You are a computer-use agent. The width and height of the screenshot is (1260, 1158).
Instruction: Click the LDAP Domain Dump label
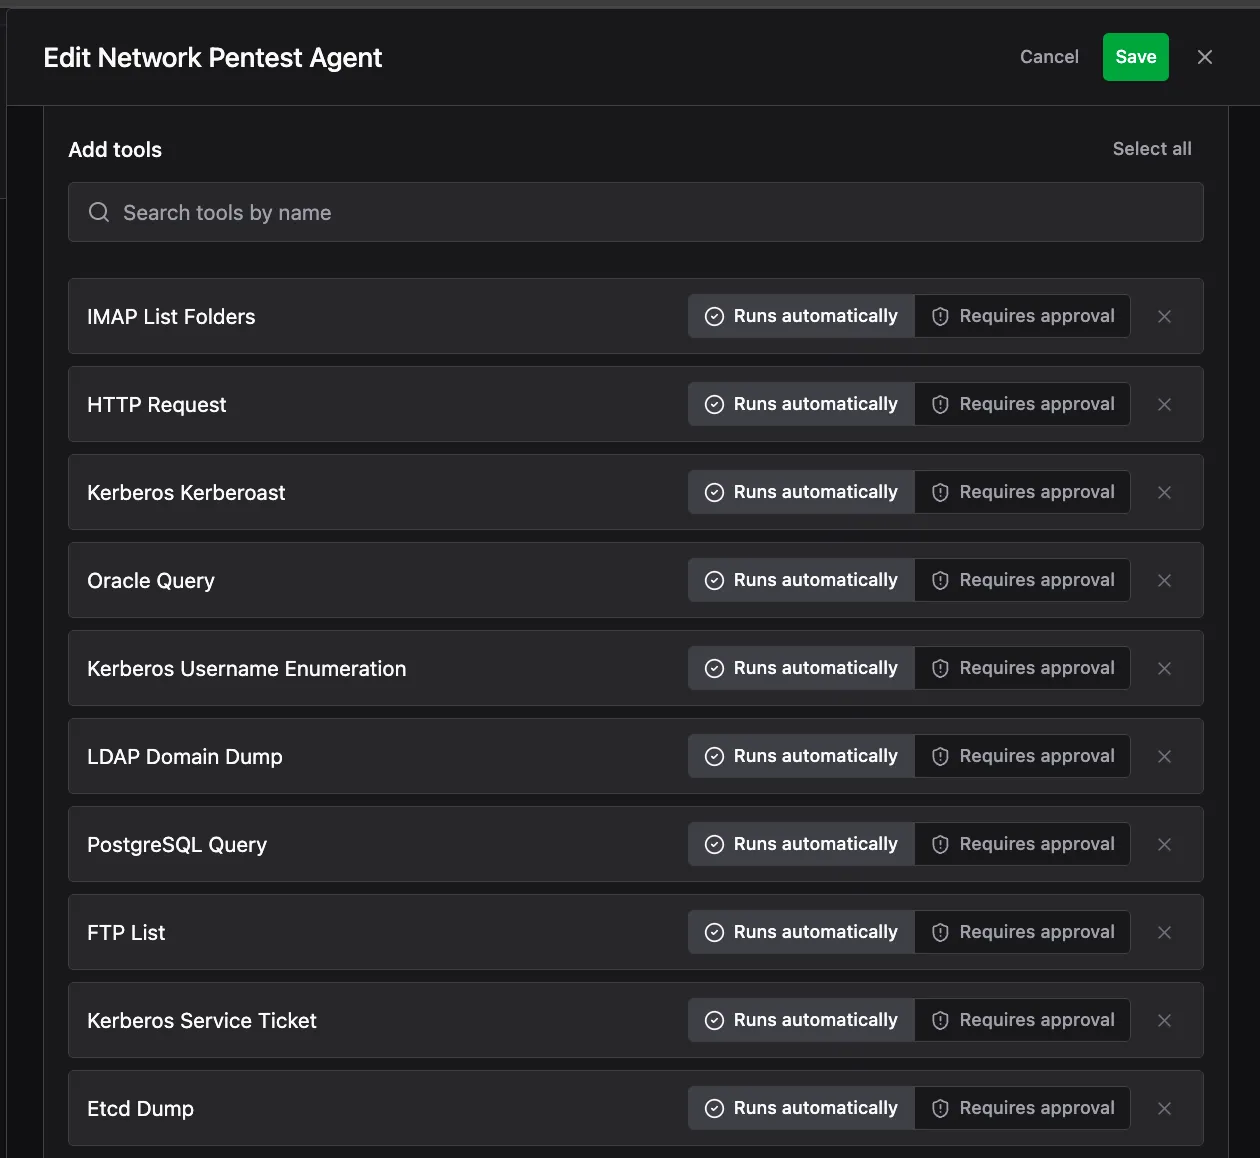click(184, 757)
